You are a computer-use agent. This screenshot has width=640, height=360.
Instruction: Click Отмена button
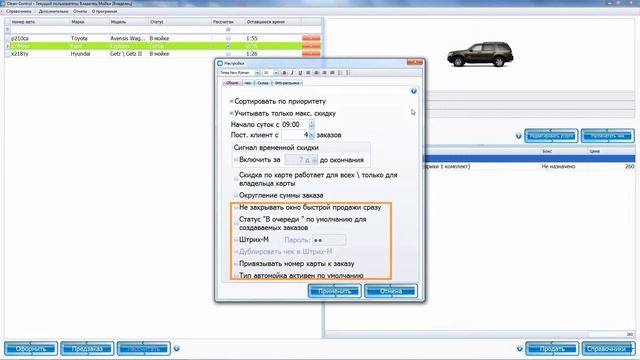[x=391, y=291]
